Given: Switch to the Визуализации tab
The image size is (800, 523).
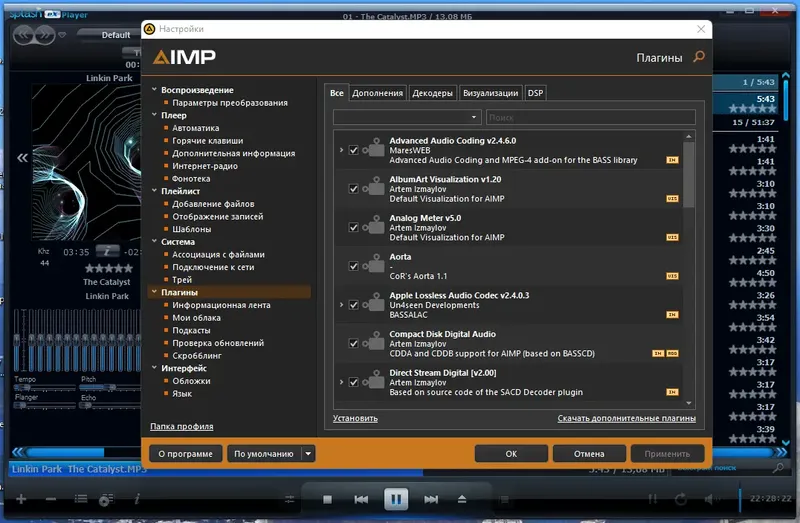Looking at the screenshot, I should tap(490, 93).
